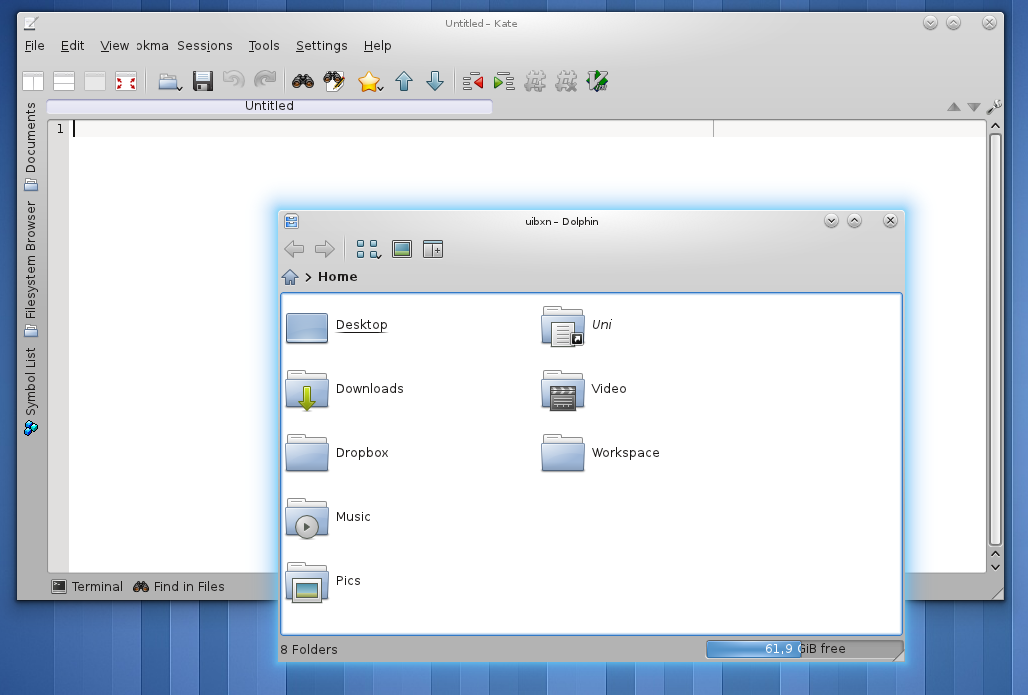
Task: Open dropdown arrow beside open-file folder icon
Action: point(180,88)
